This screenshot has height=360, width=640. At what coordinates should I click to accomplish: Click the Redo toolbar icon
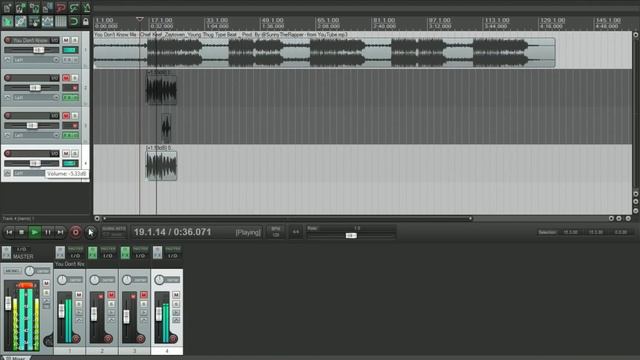[x=74, y=7]
